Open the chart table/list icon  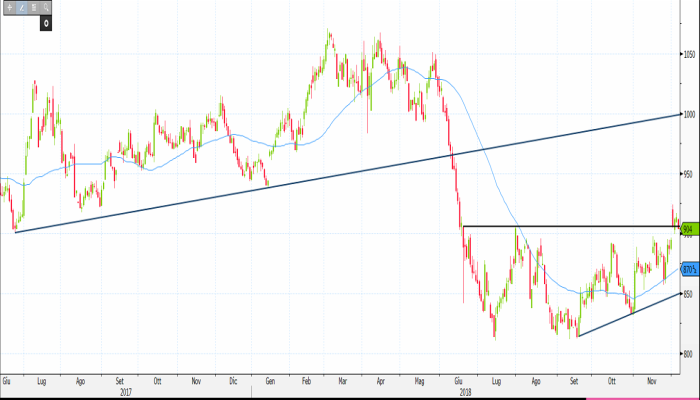click(34, 7)
